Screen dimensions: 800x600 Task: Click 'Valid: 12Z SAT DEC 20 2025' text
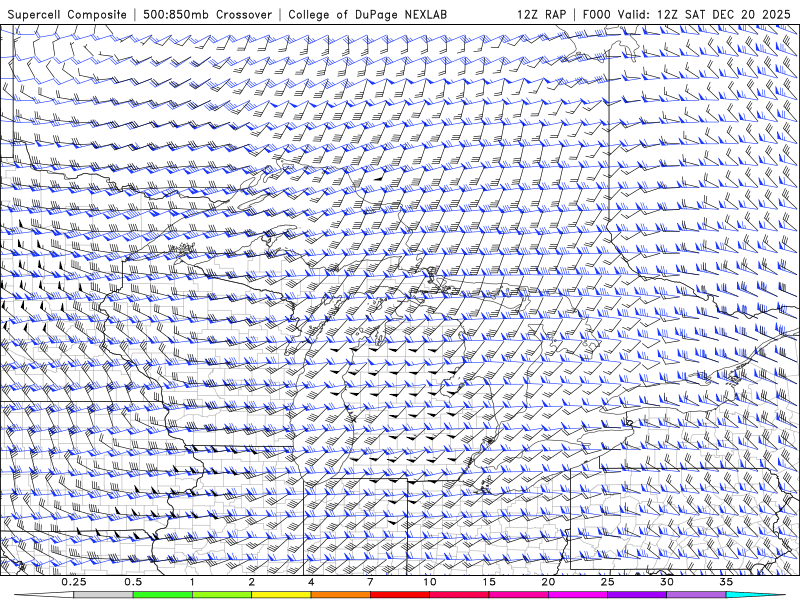pyautogui.click(x=704, y=14)
